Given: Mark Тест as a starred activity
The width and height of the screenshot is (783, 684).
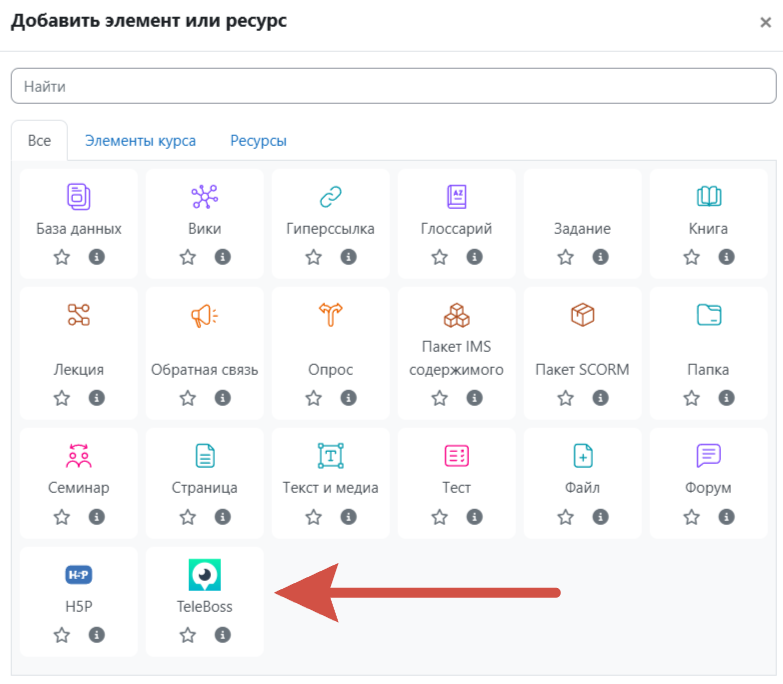Looking at the screenshot, I should (x=440, y=517).
